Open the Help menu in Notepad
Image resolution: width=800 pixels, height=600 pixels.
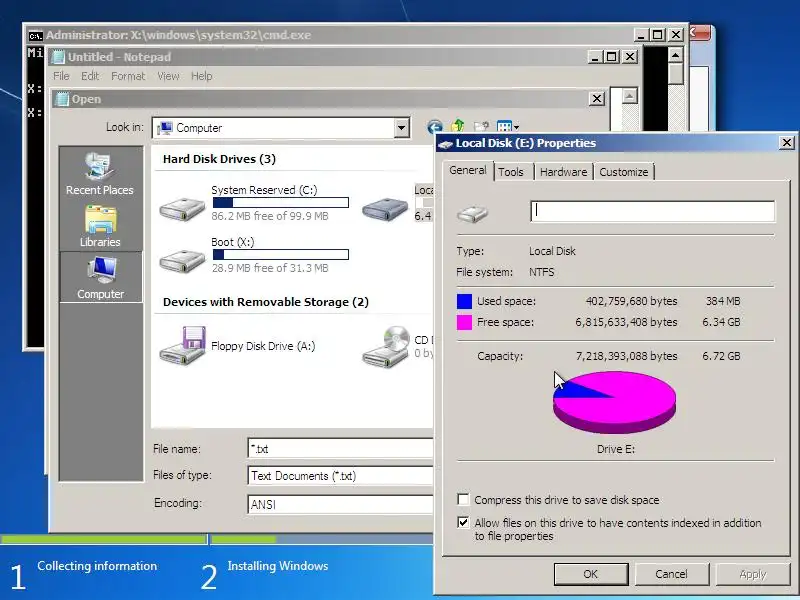(202, 76)
